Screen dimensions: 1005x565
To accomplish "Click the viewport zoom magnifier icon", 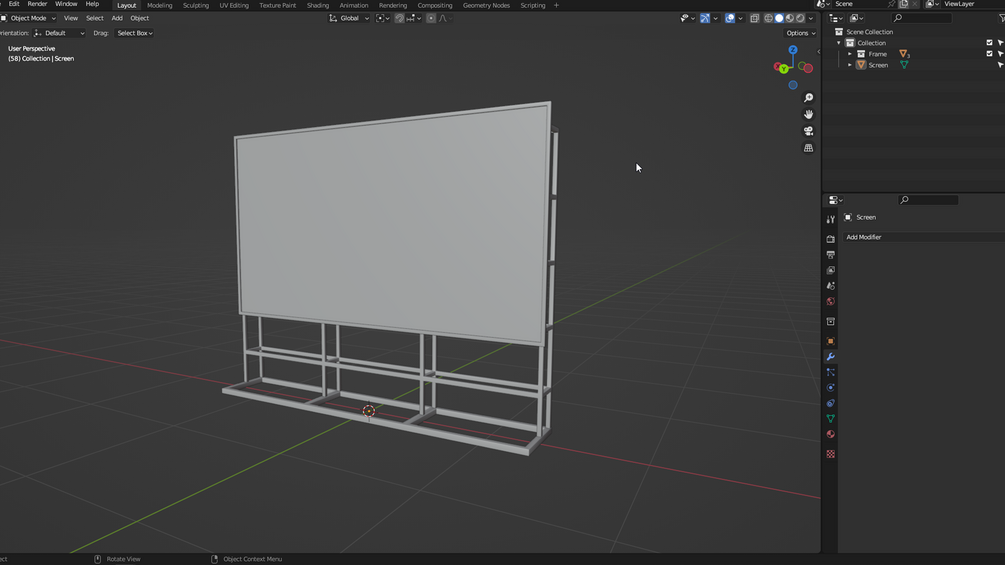I will 809,98.
